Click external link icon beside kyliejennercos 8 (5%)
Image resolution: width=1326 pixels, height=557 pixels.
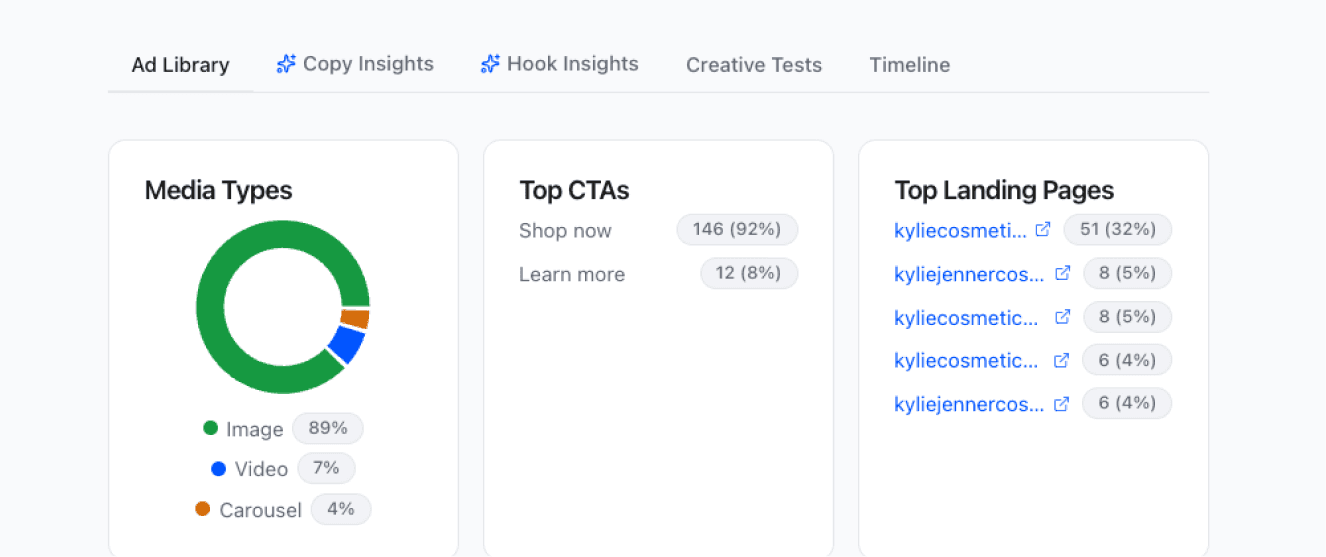coord(1062,273)
